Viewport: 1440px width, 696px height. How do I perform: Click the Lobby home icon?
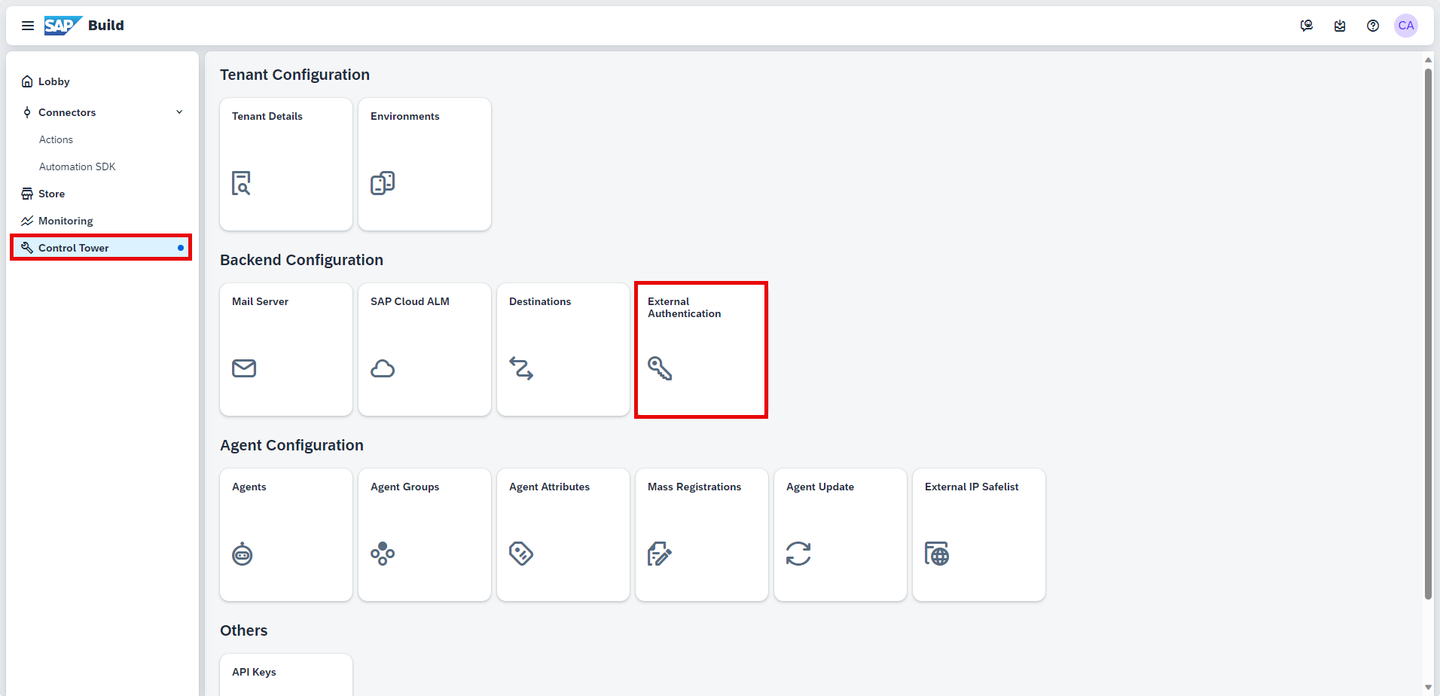(x=27, y=82)
